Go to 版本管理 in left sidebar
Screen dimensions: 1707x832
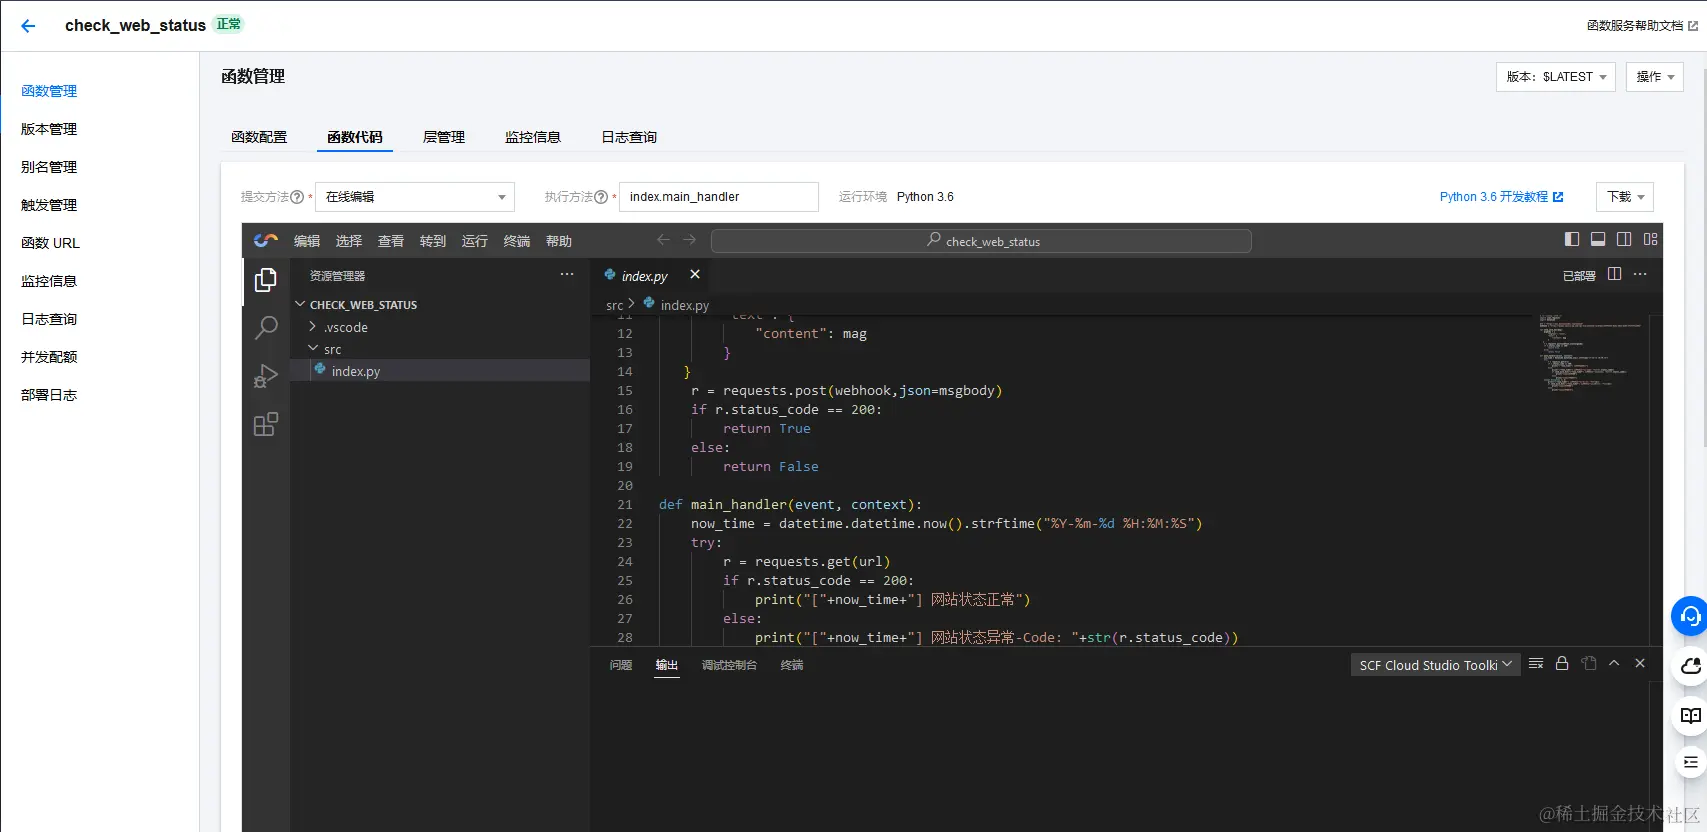[49, 129]
